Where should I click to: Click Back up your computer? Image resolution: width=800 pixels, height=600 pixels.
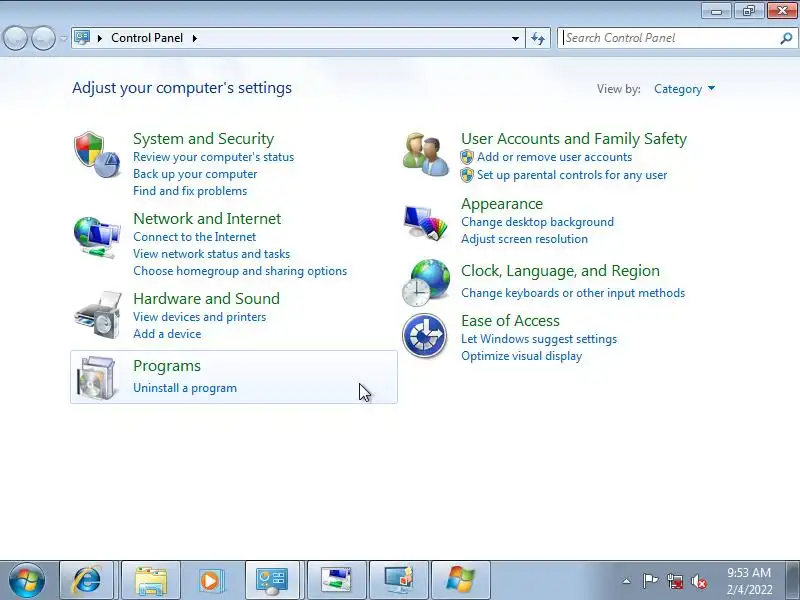(x=195, y=174)
